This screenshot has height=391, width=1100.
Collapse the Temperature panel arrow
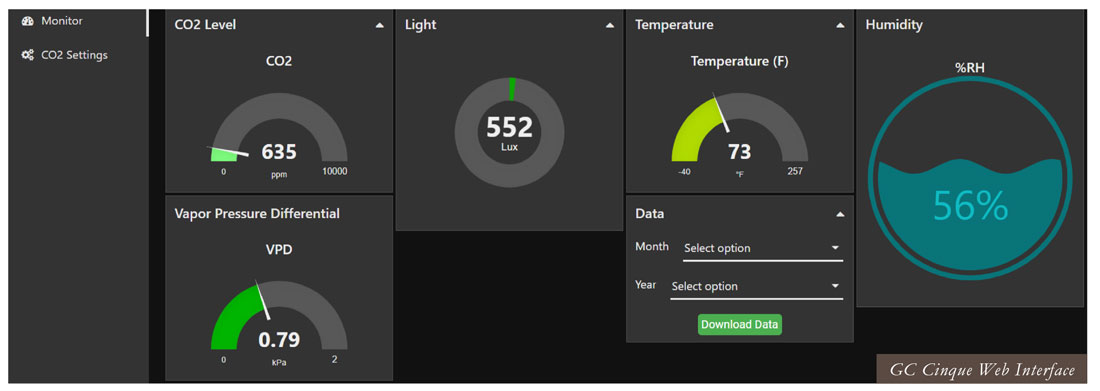pos(840,25)
